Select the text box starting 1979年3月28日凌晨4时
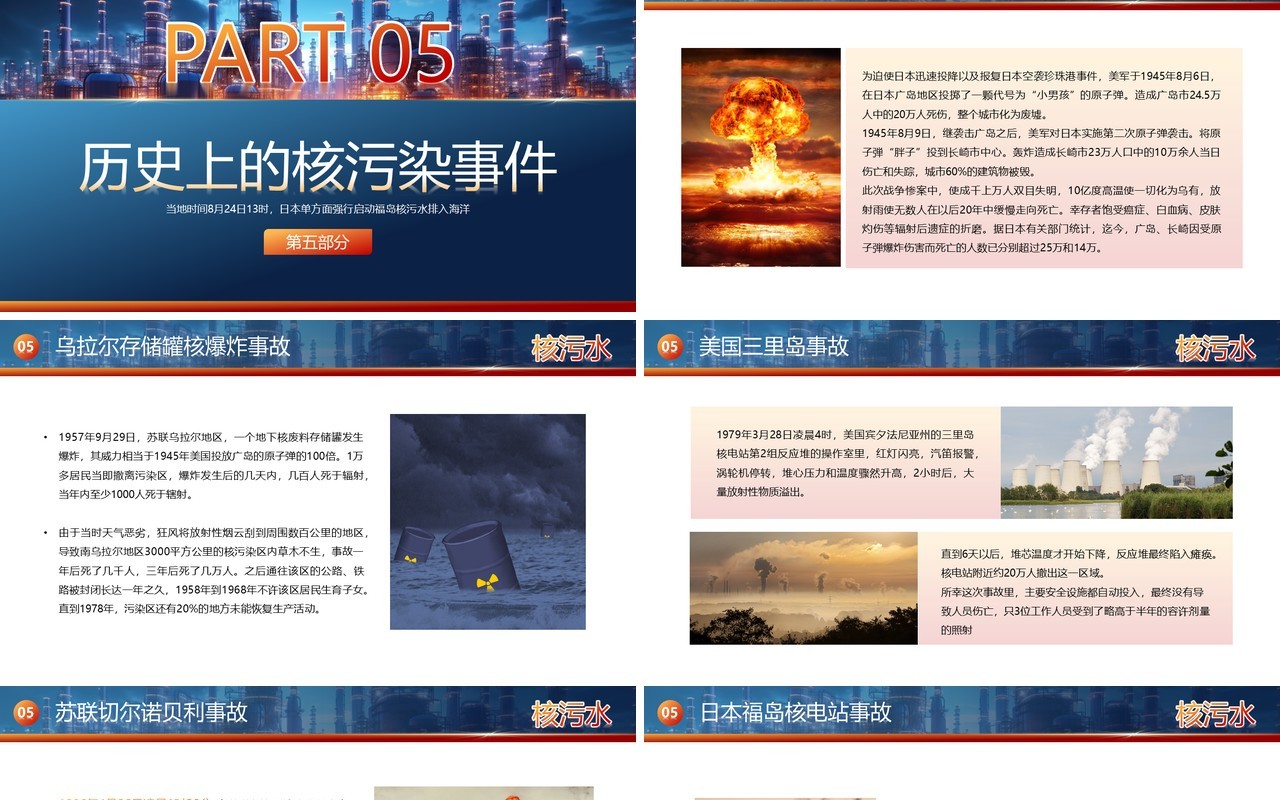 pyautogui.click(x=845, y=463)
